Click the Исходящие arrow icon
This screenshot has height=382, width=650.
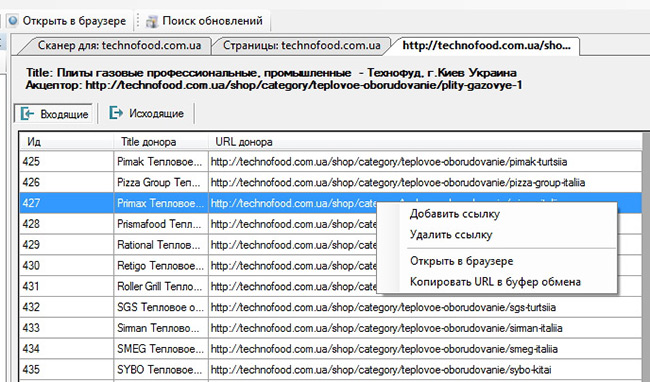[x=116, y=113]
